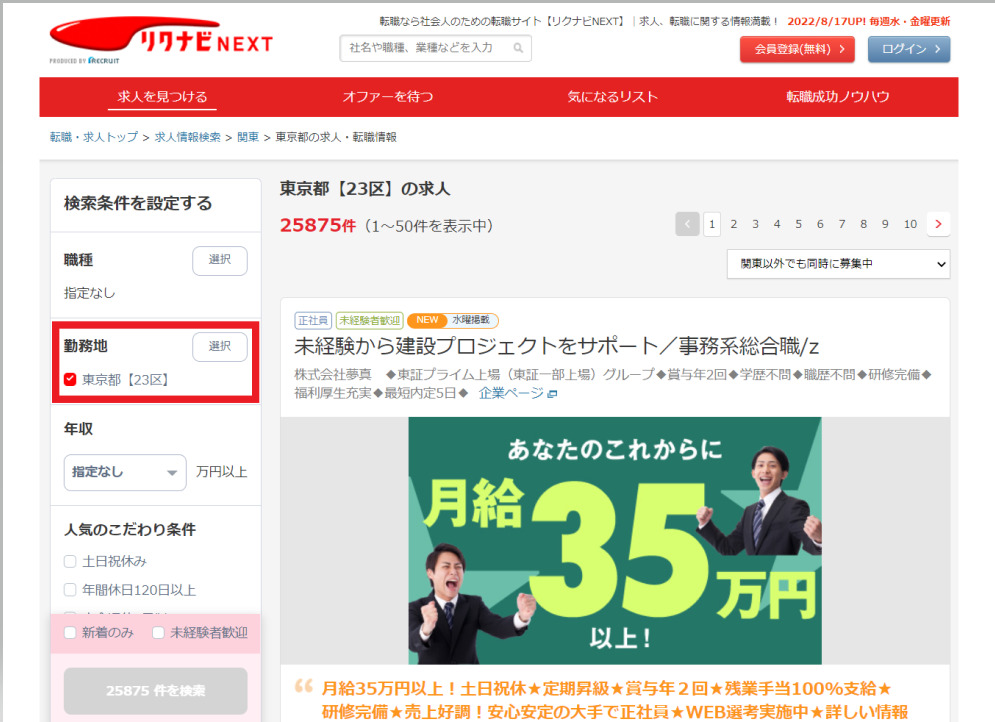Viewport: 995px width, 722px height.
Task: Click the 東京都の求人・転職情報 breadcrumb text
Action: tap(336, 137)
